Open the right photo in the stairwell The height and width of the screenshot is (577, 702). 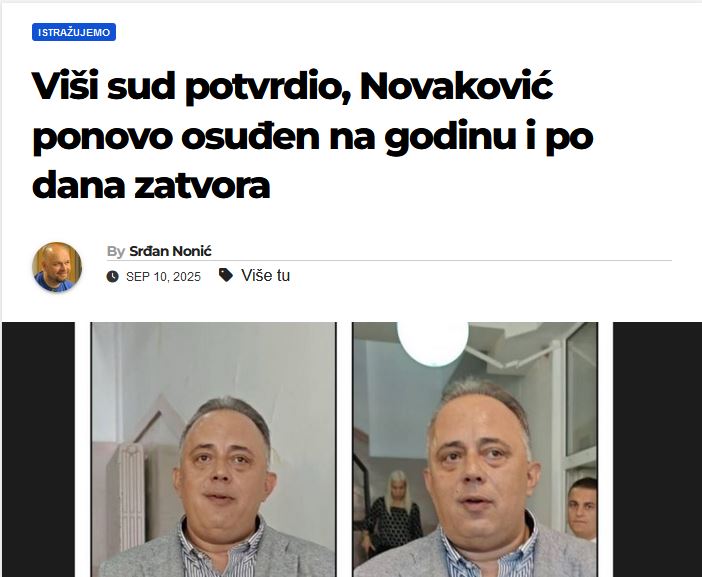[475, 449]
